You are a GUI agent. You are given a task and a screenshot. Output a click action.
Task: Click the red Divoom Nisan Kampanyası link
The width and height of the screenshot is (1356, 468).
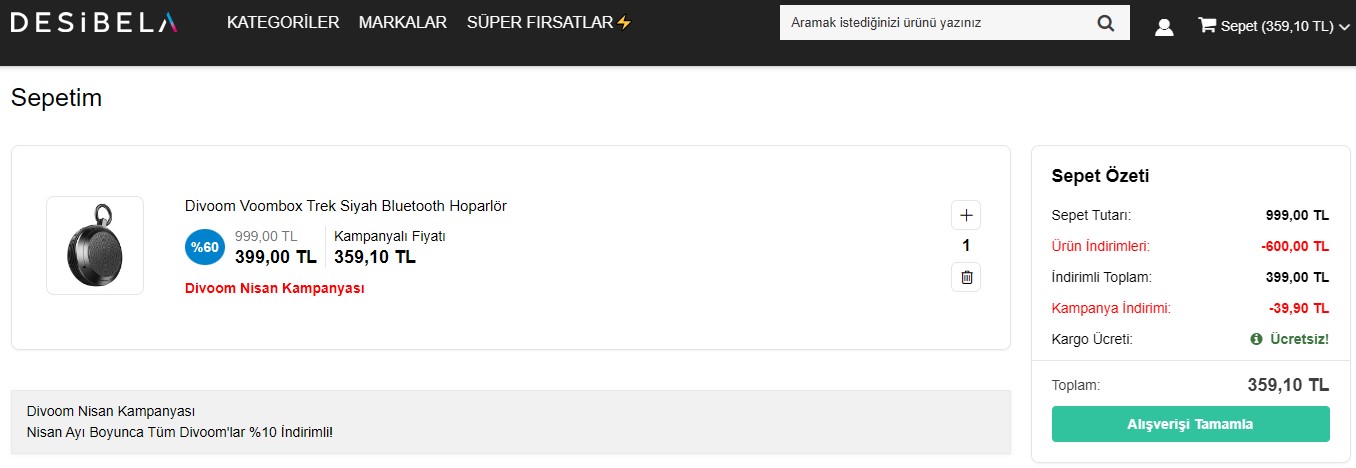click(275, 288)
